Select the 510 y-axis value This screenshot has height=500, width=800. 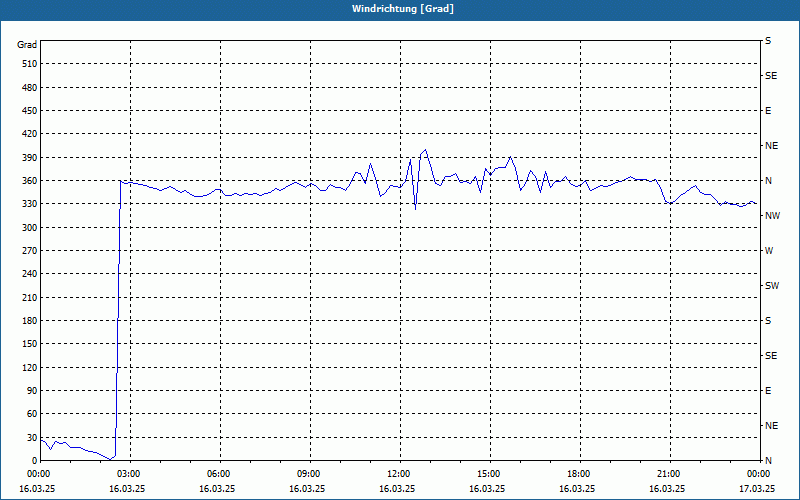30,64
